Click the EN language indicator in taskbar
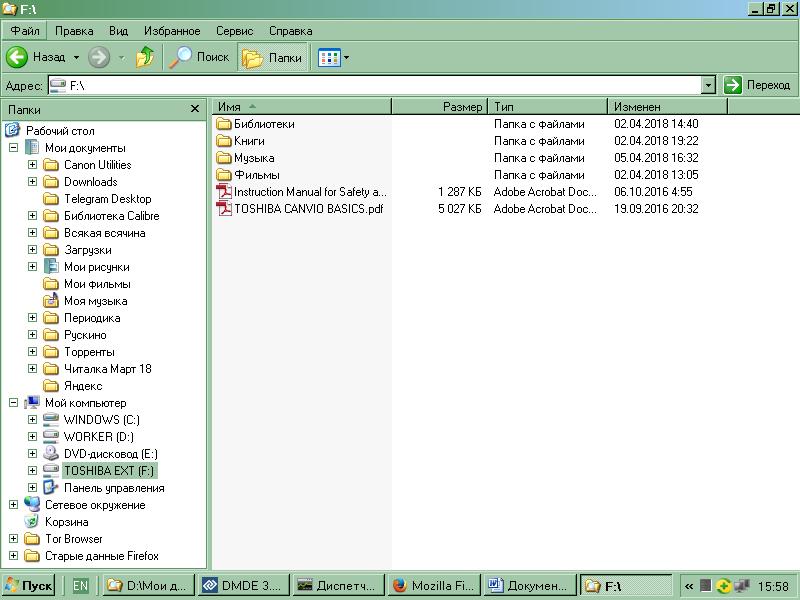 click(x=80, y=586)
